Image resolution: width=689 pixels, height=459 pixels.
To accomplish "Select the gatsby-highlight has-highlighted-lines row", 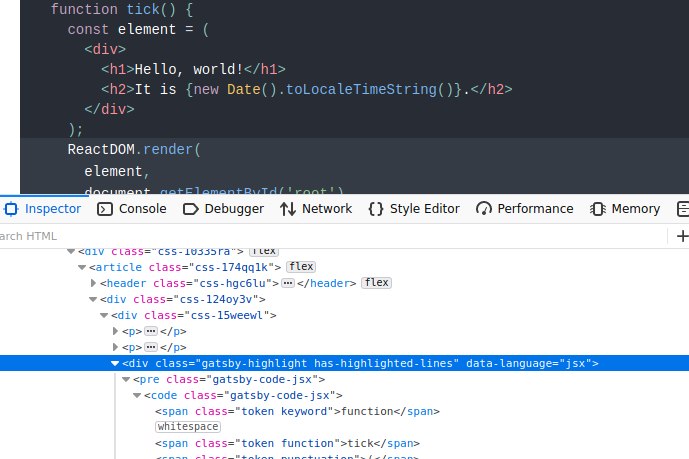I will point(344,363).
